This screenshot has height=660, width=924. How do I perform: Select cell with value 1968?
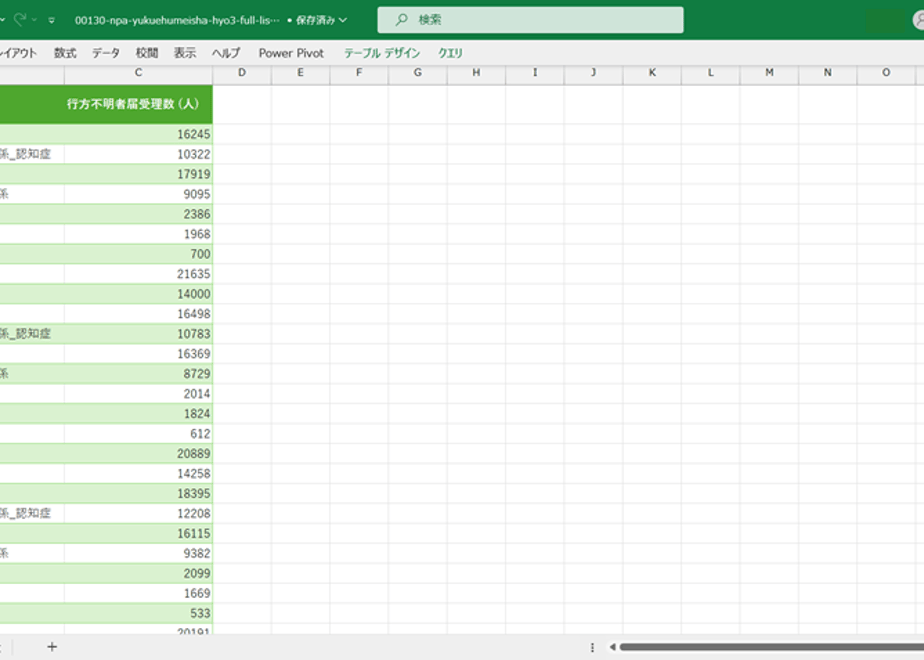(x=138, y=235)
